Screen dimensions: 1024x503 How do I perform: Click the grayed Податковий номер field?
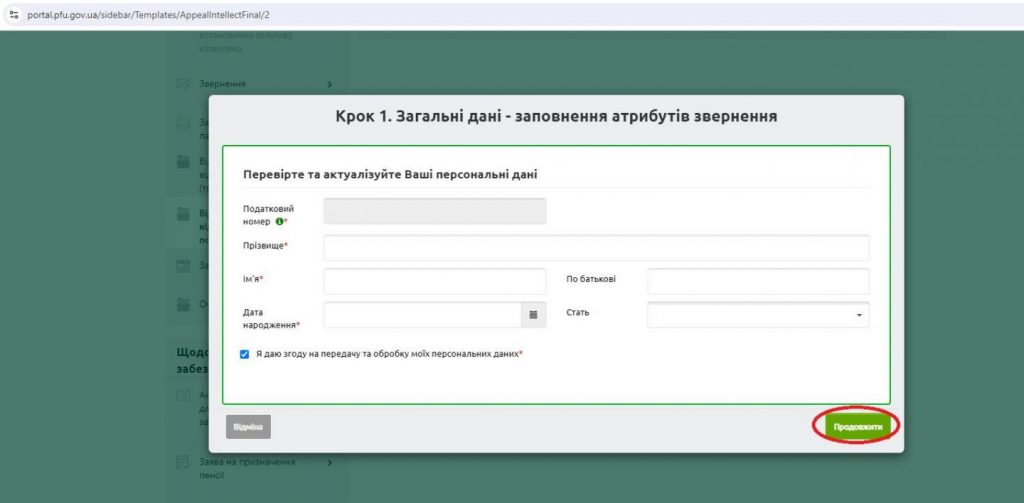[x=434, y=211]
